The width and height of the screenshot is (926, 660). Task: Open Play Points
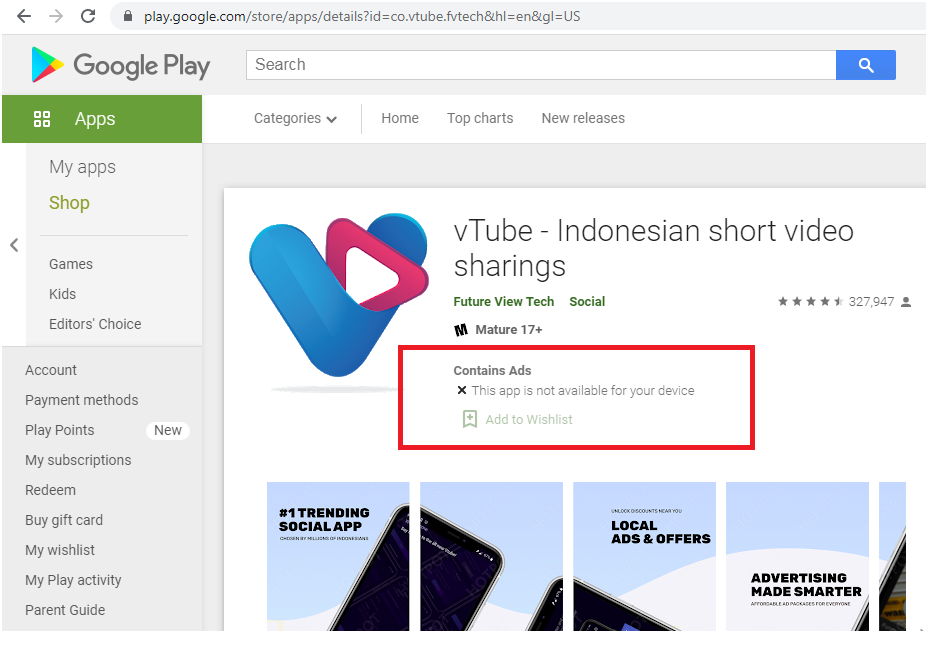[60, 430]
